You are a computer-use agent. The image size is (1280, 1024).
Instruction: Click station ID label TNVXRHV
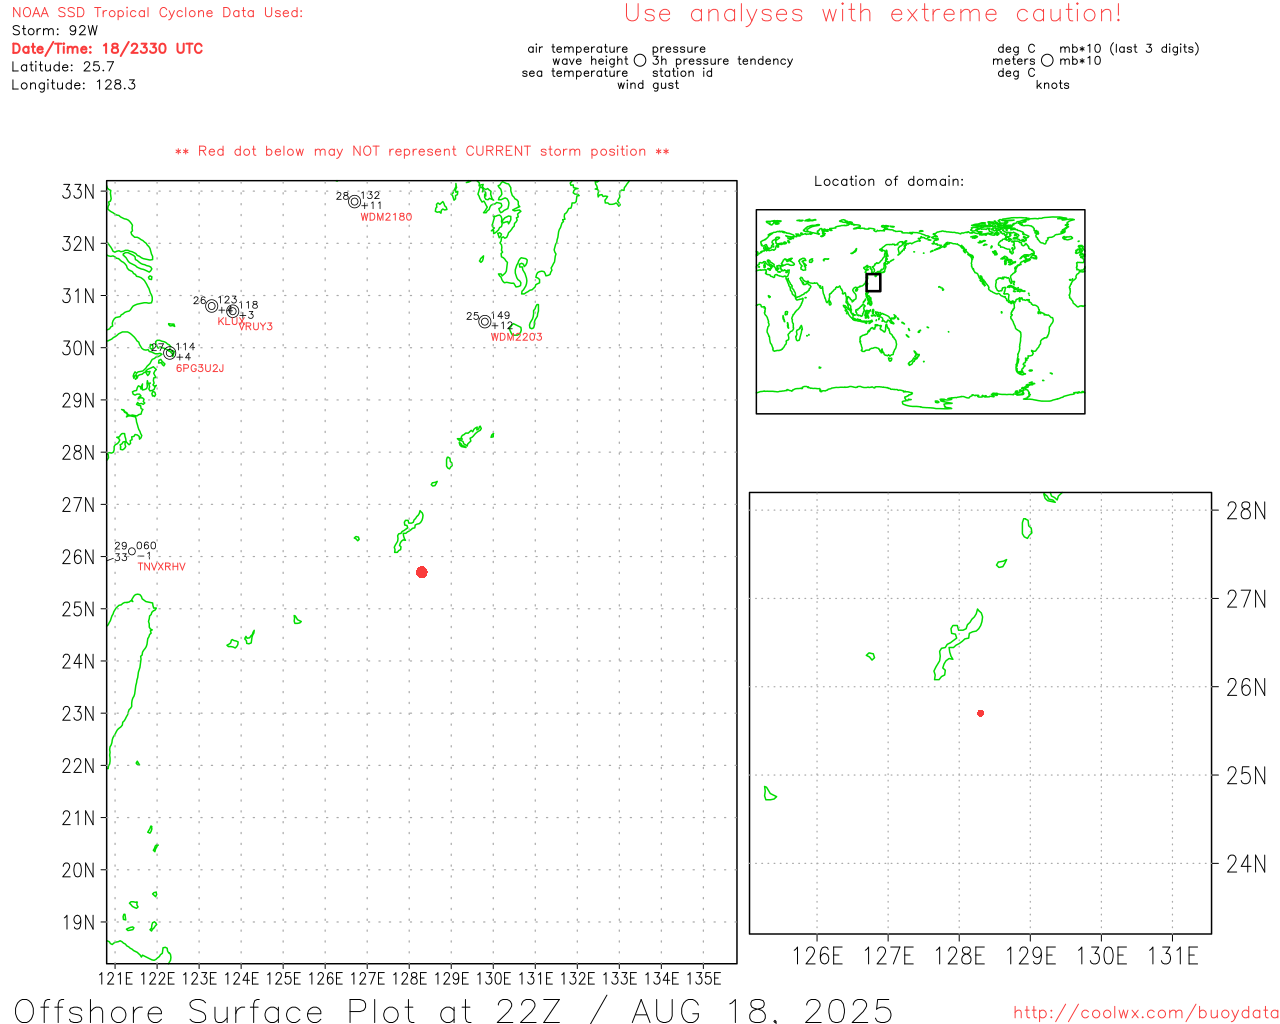[x=161, y=567]
